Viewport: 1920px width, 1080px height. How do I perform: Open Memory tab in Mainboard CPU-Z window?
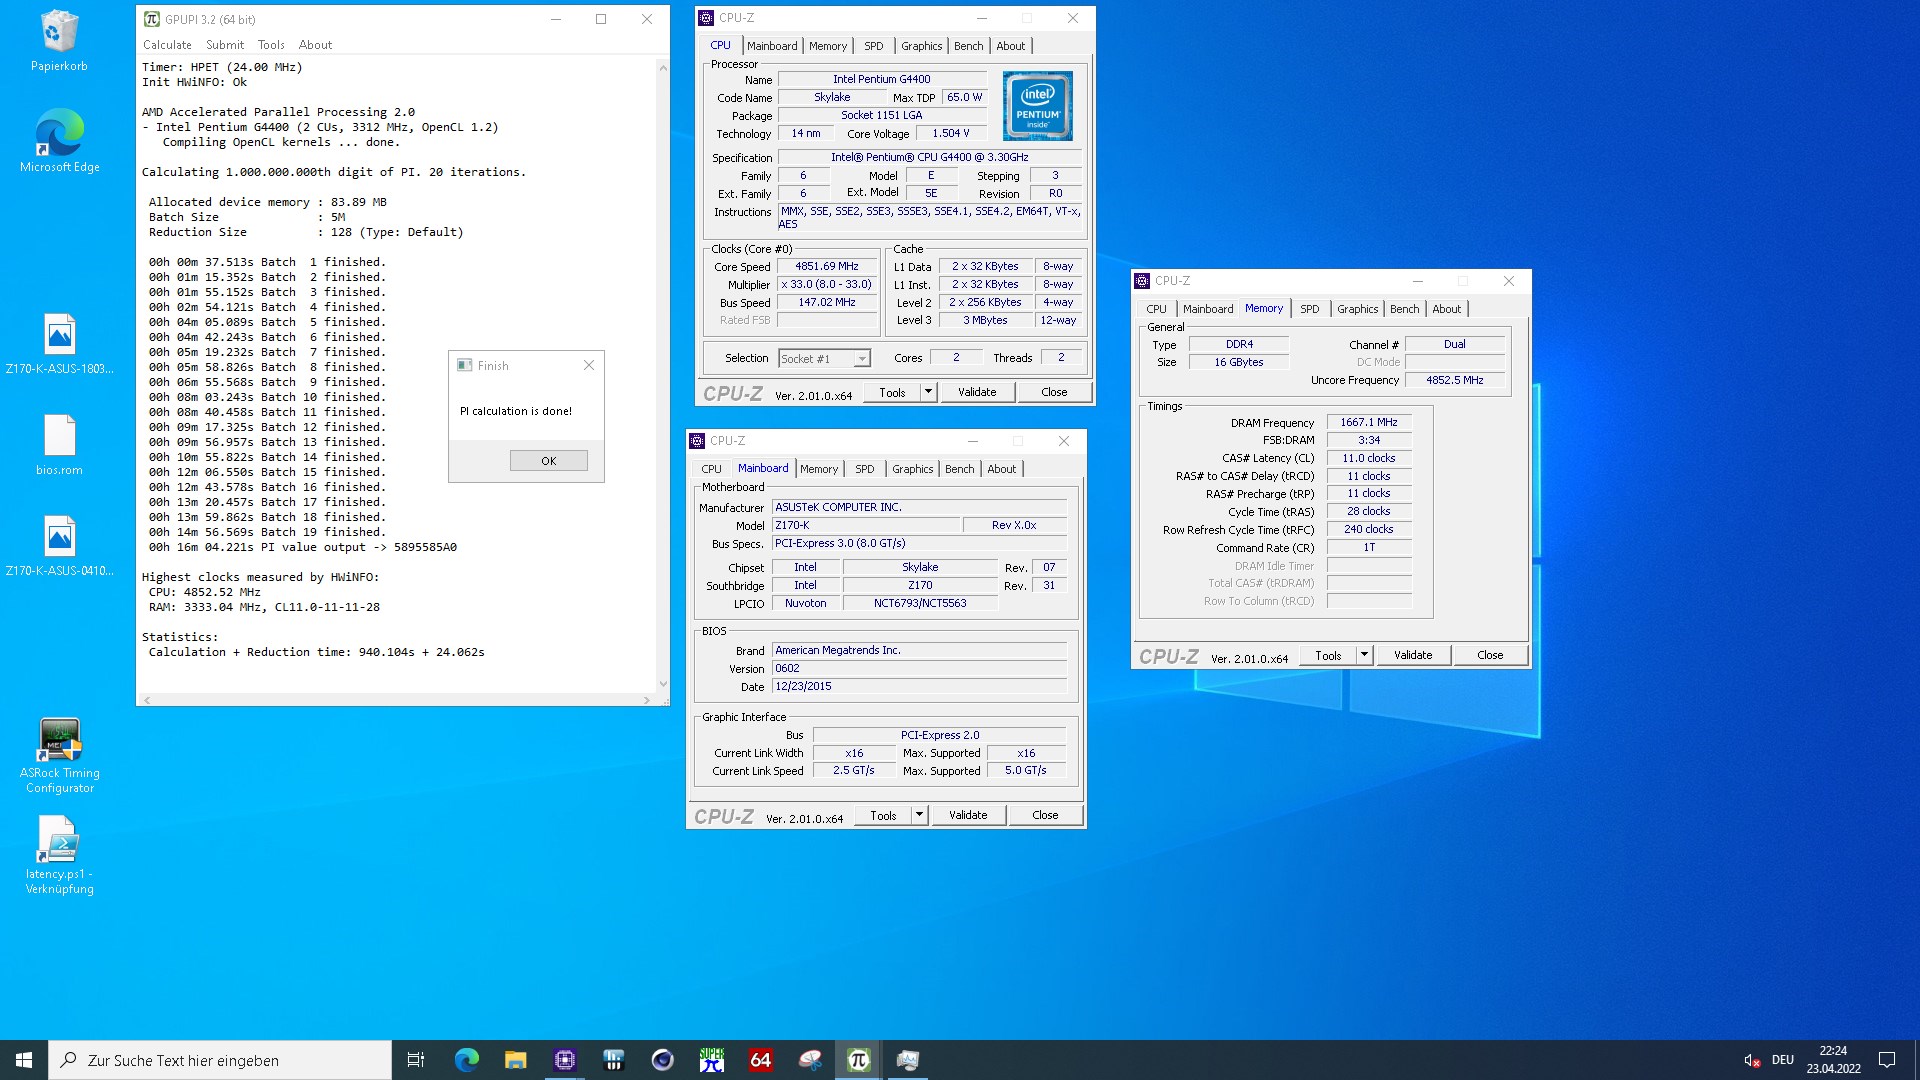pyautogui.click(x=819, y=469)
